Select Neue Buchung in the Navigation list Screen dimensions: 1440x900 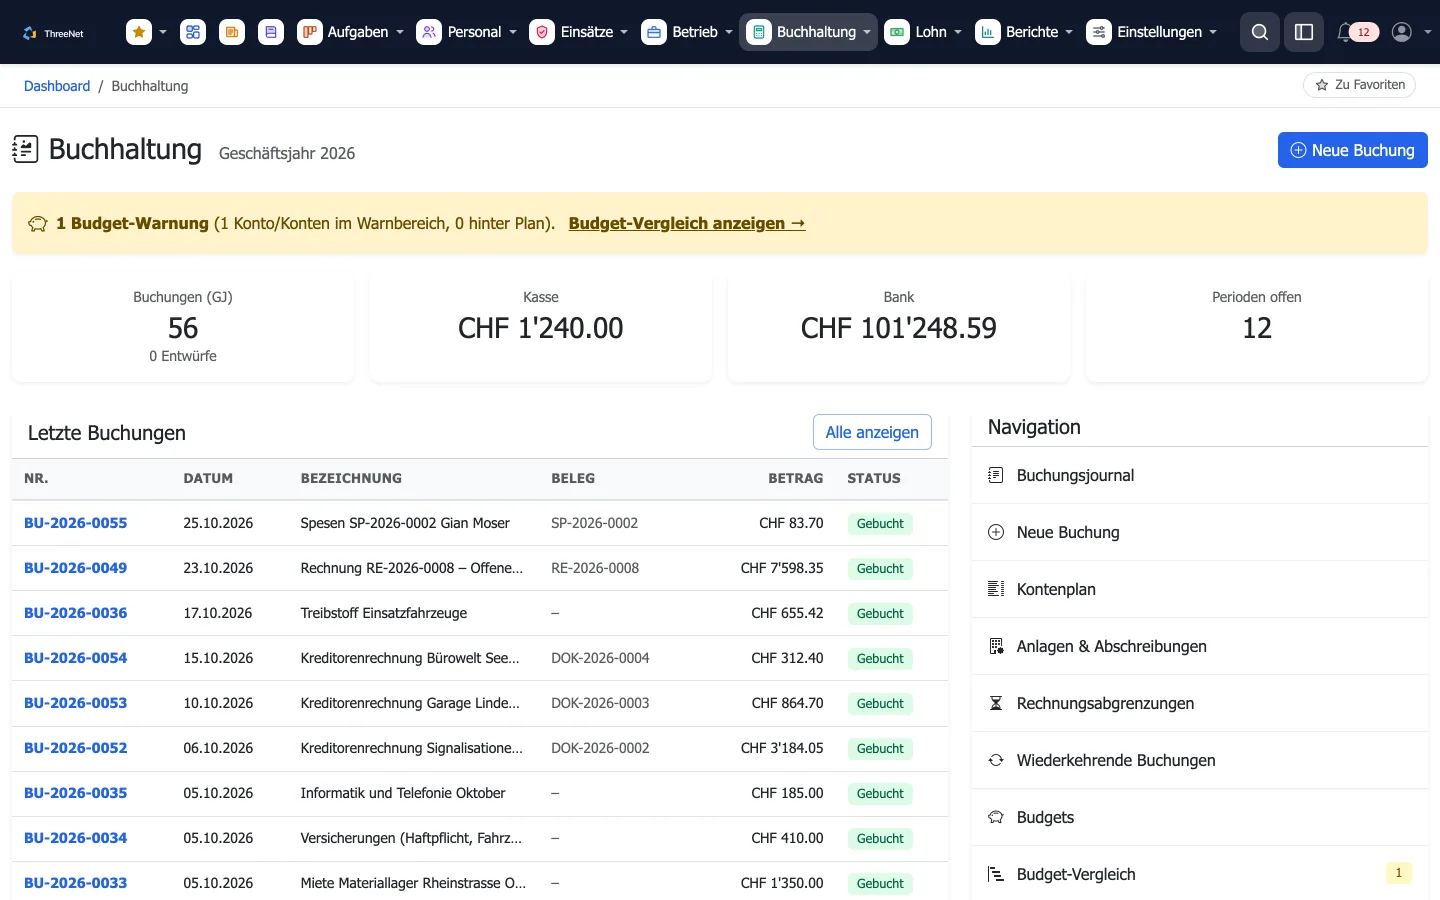click(1199, 532)
